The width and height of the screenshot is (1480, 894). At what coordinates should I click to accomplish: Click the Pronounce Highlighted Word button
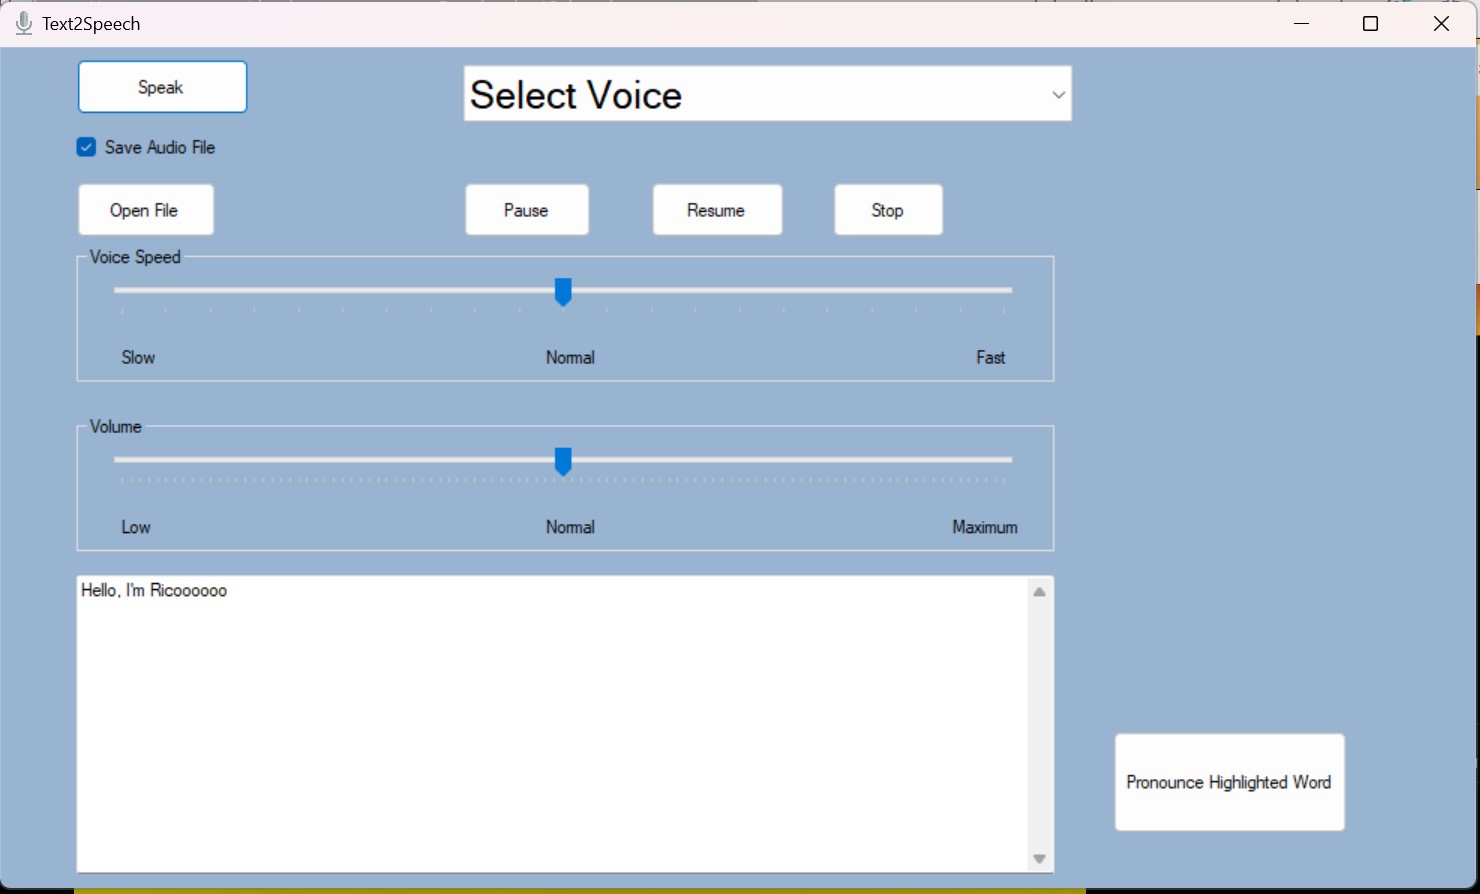(1229, 782)
